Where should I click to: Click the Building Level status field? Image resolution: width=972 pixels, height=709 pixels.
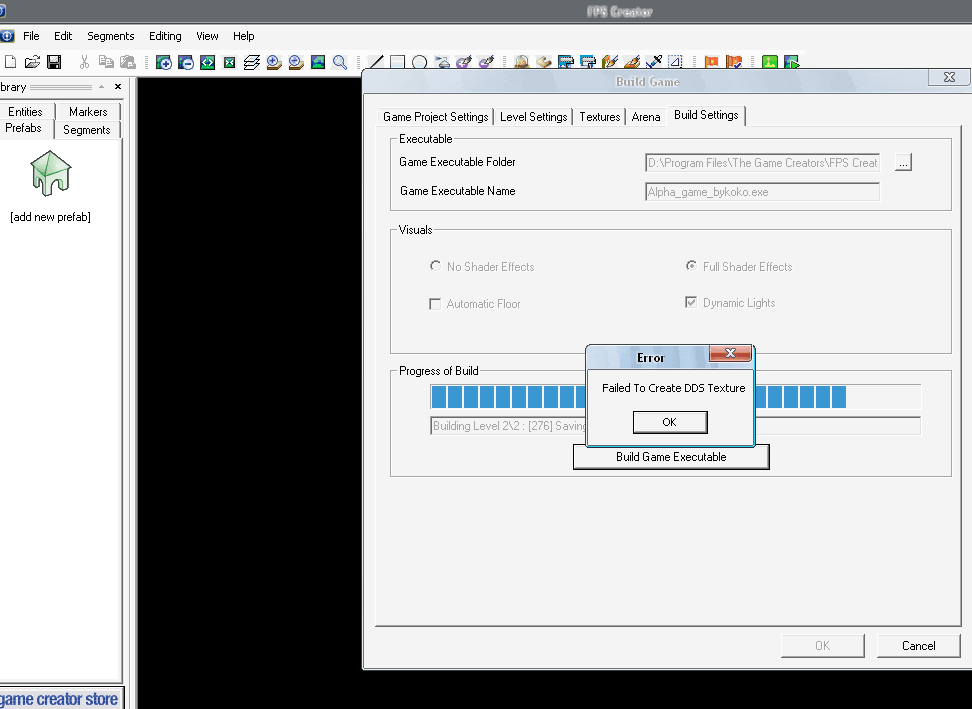(675, 426)
